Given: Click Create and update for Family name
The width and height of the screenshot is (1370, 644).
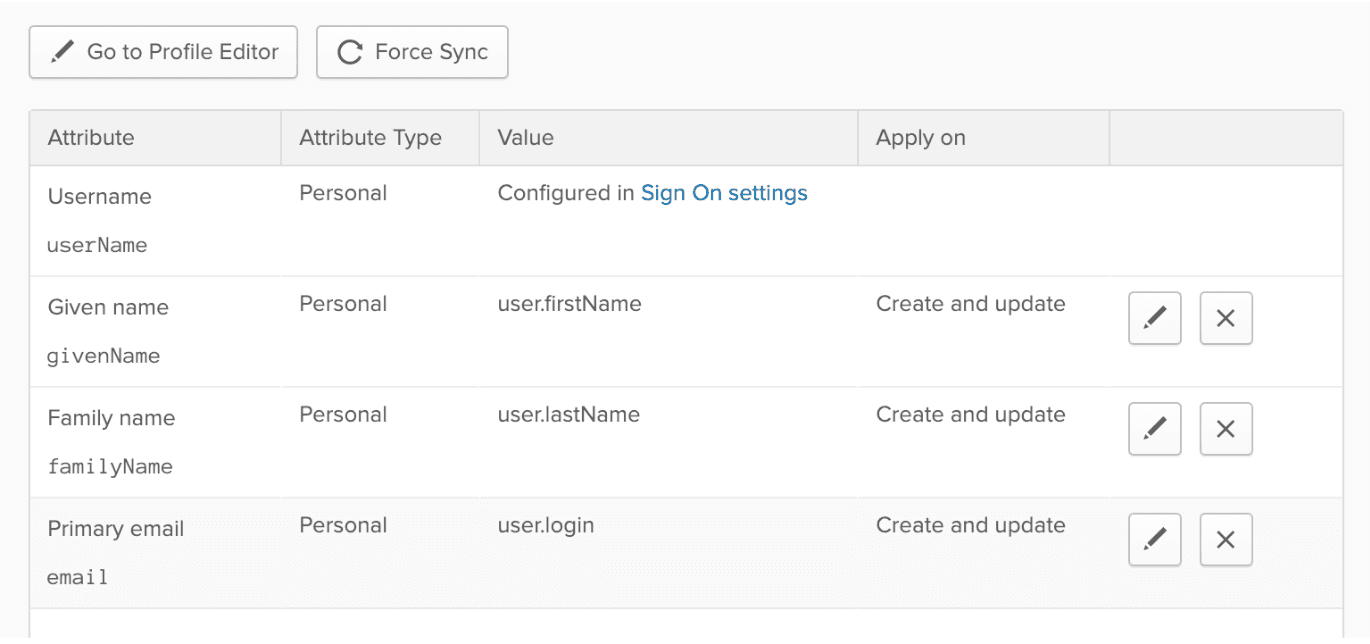Looking at the screenshot, I should 970,414.
